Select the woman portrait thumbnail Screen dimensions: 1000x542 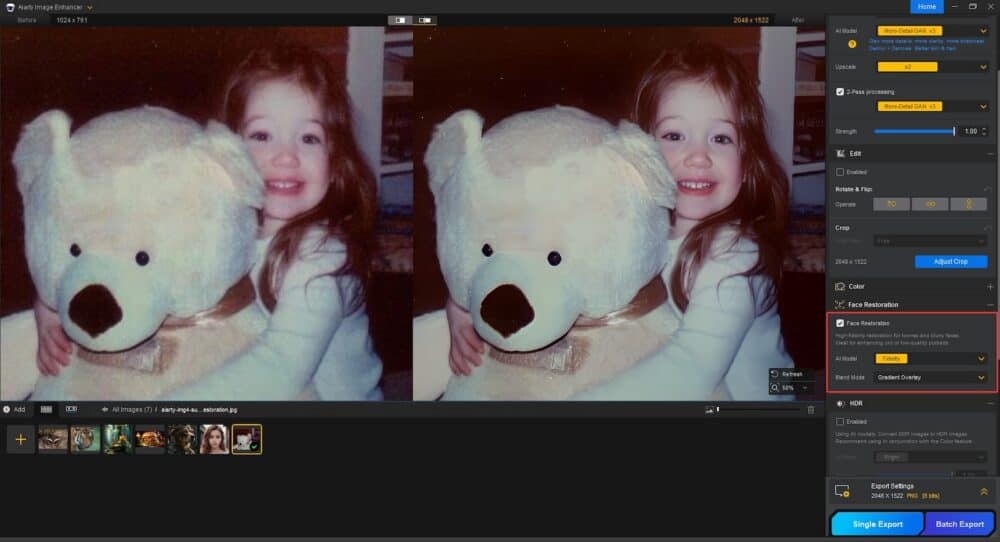tap(215, 439)
